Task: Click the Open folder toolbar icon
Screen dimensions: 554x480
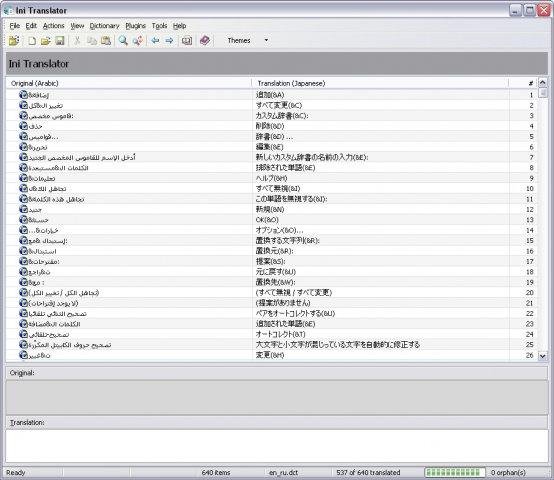Action: click(x=46, y=41)
